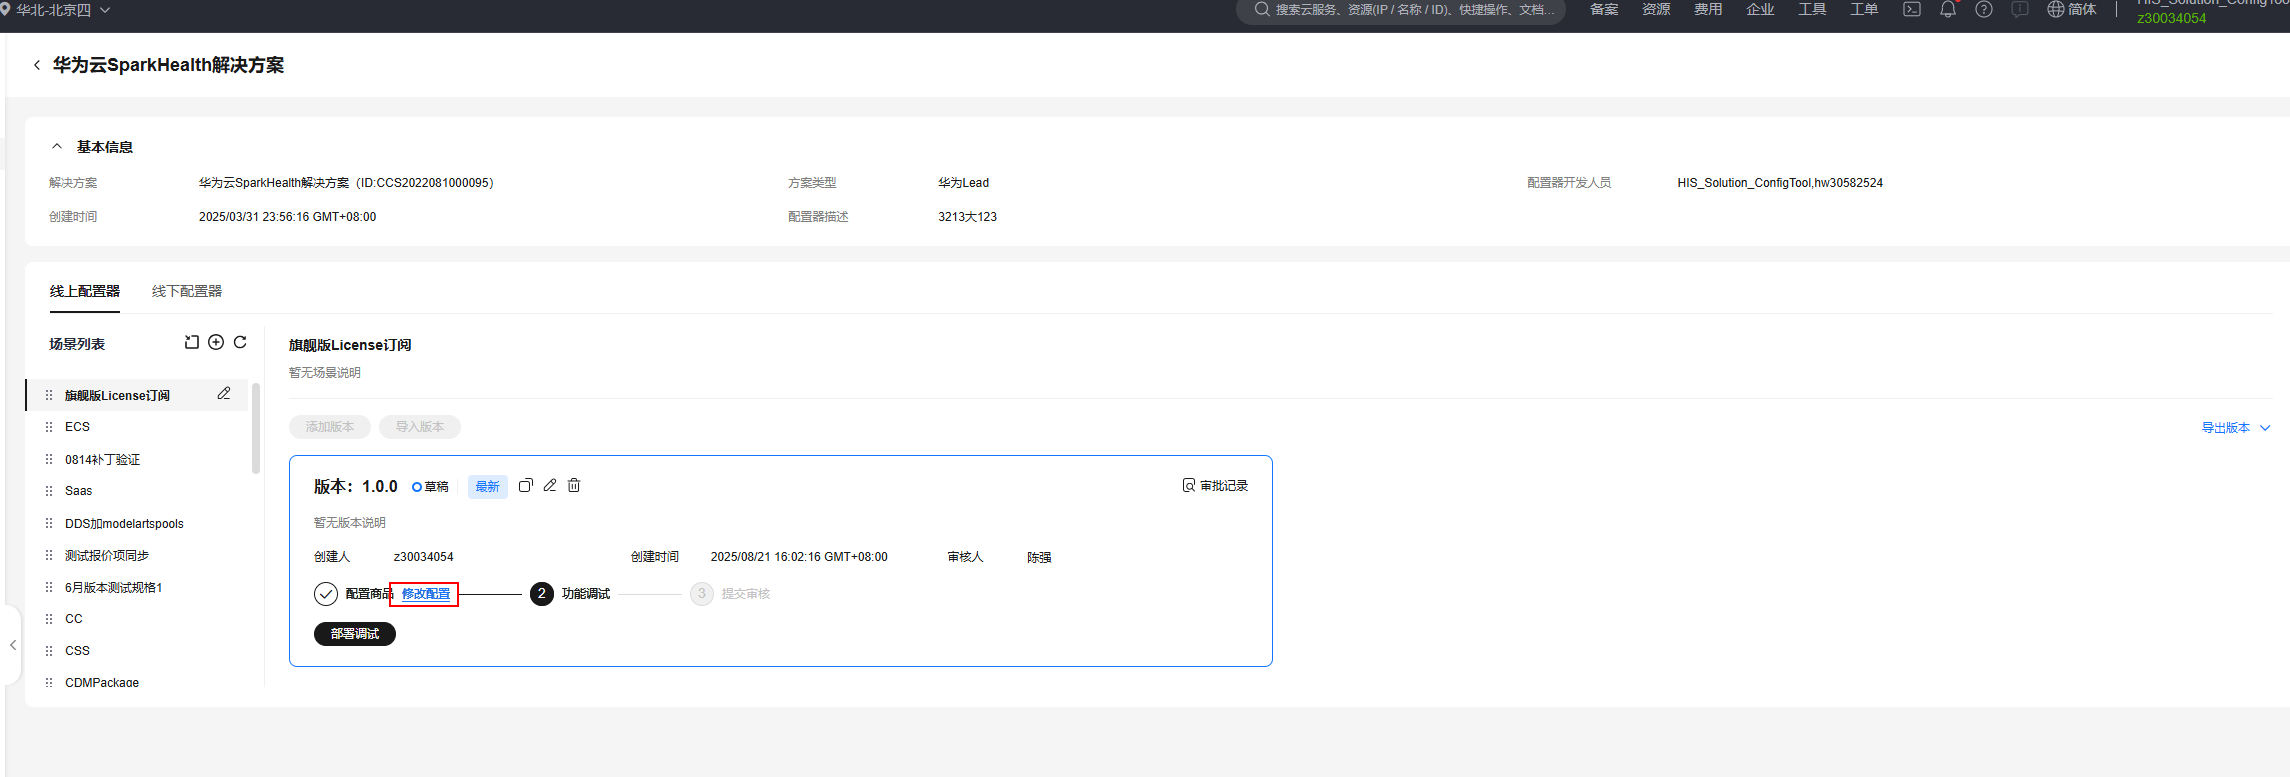Image resolution: width=2290 pixels, height=777 pixels.
Task: Switch to the 线下配置器 tab
Action: tap(187, 291)
